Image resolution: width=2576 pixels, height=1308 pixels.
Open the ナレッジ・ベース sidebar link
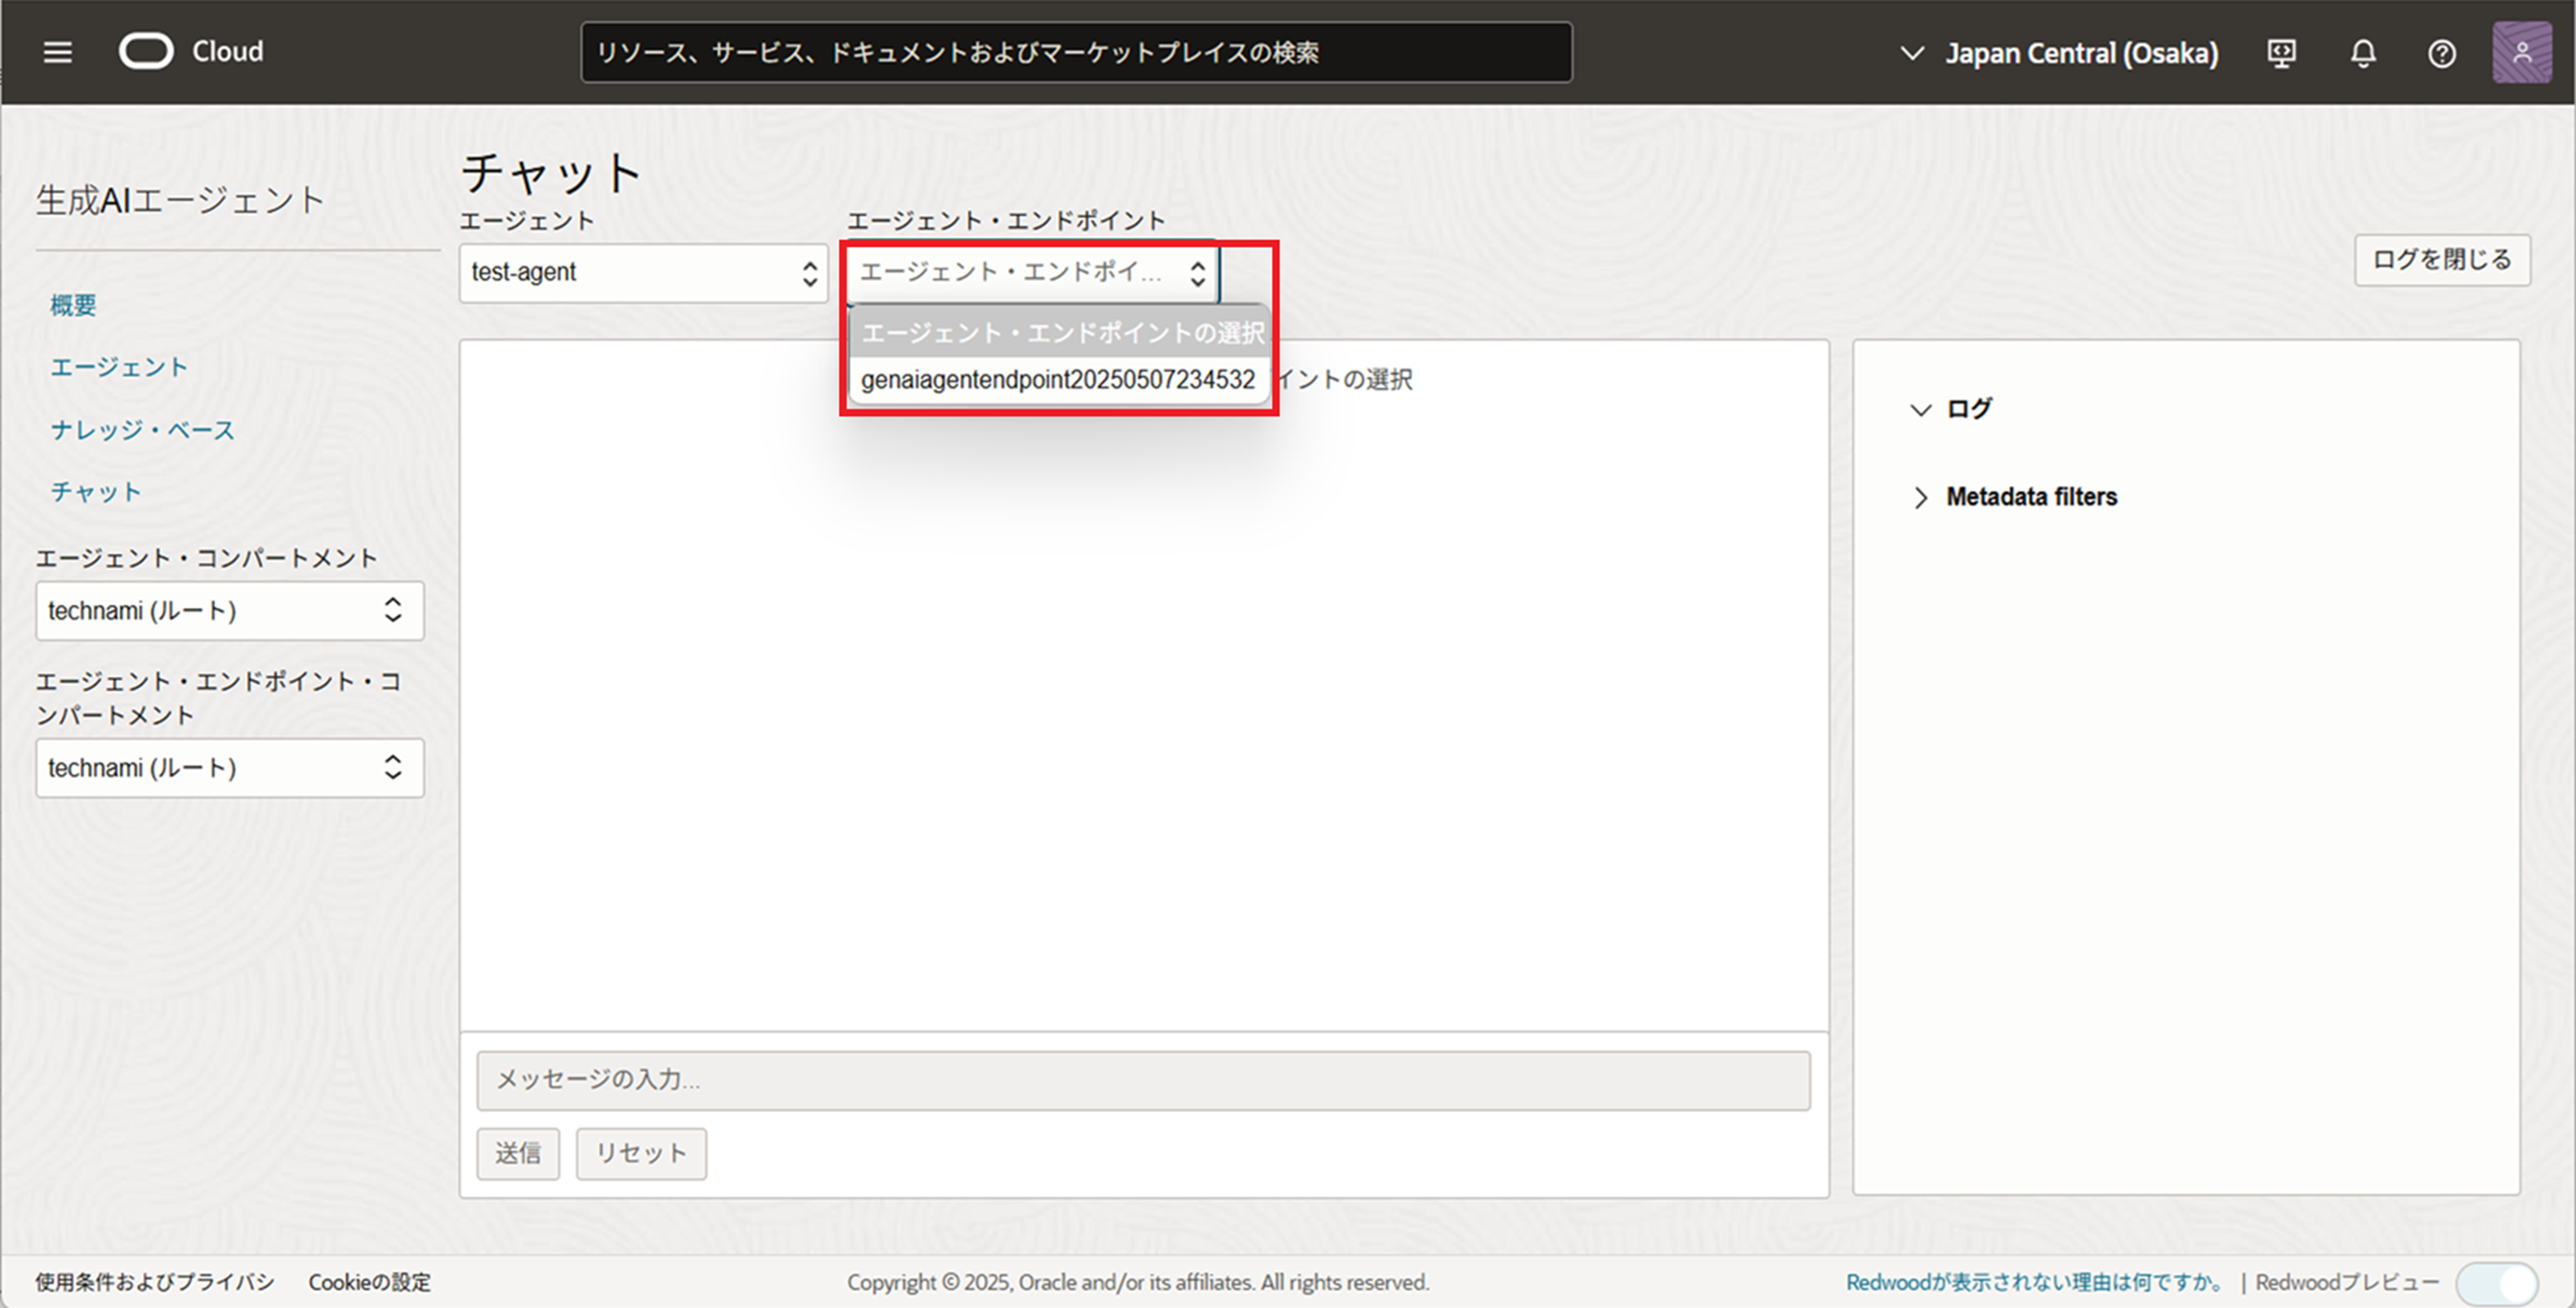(142, 430)
